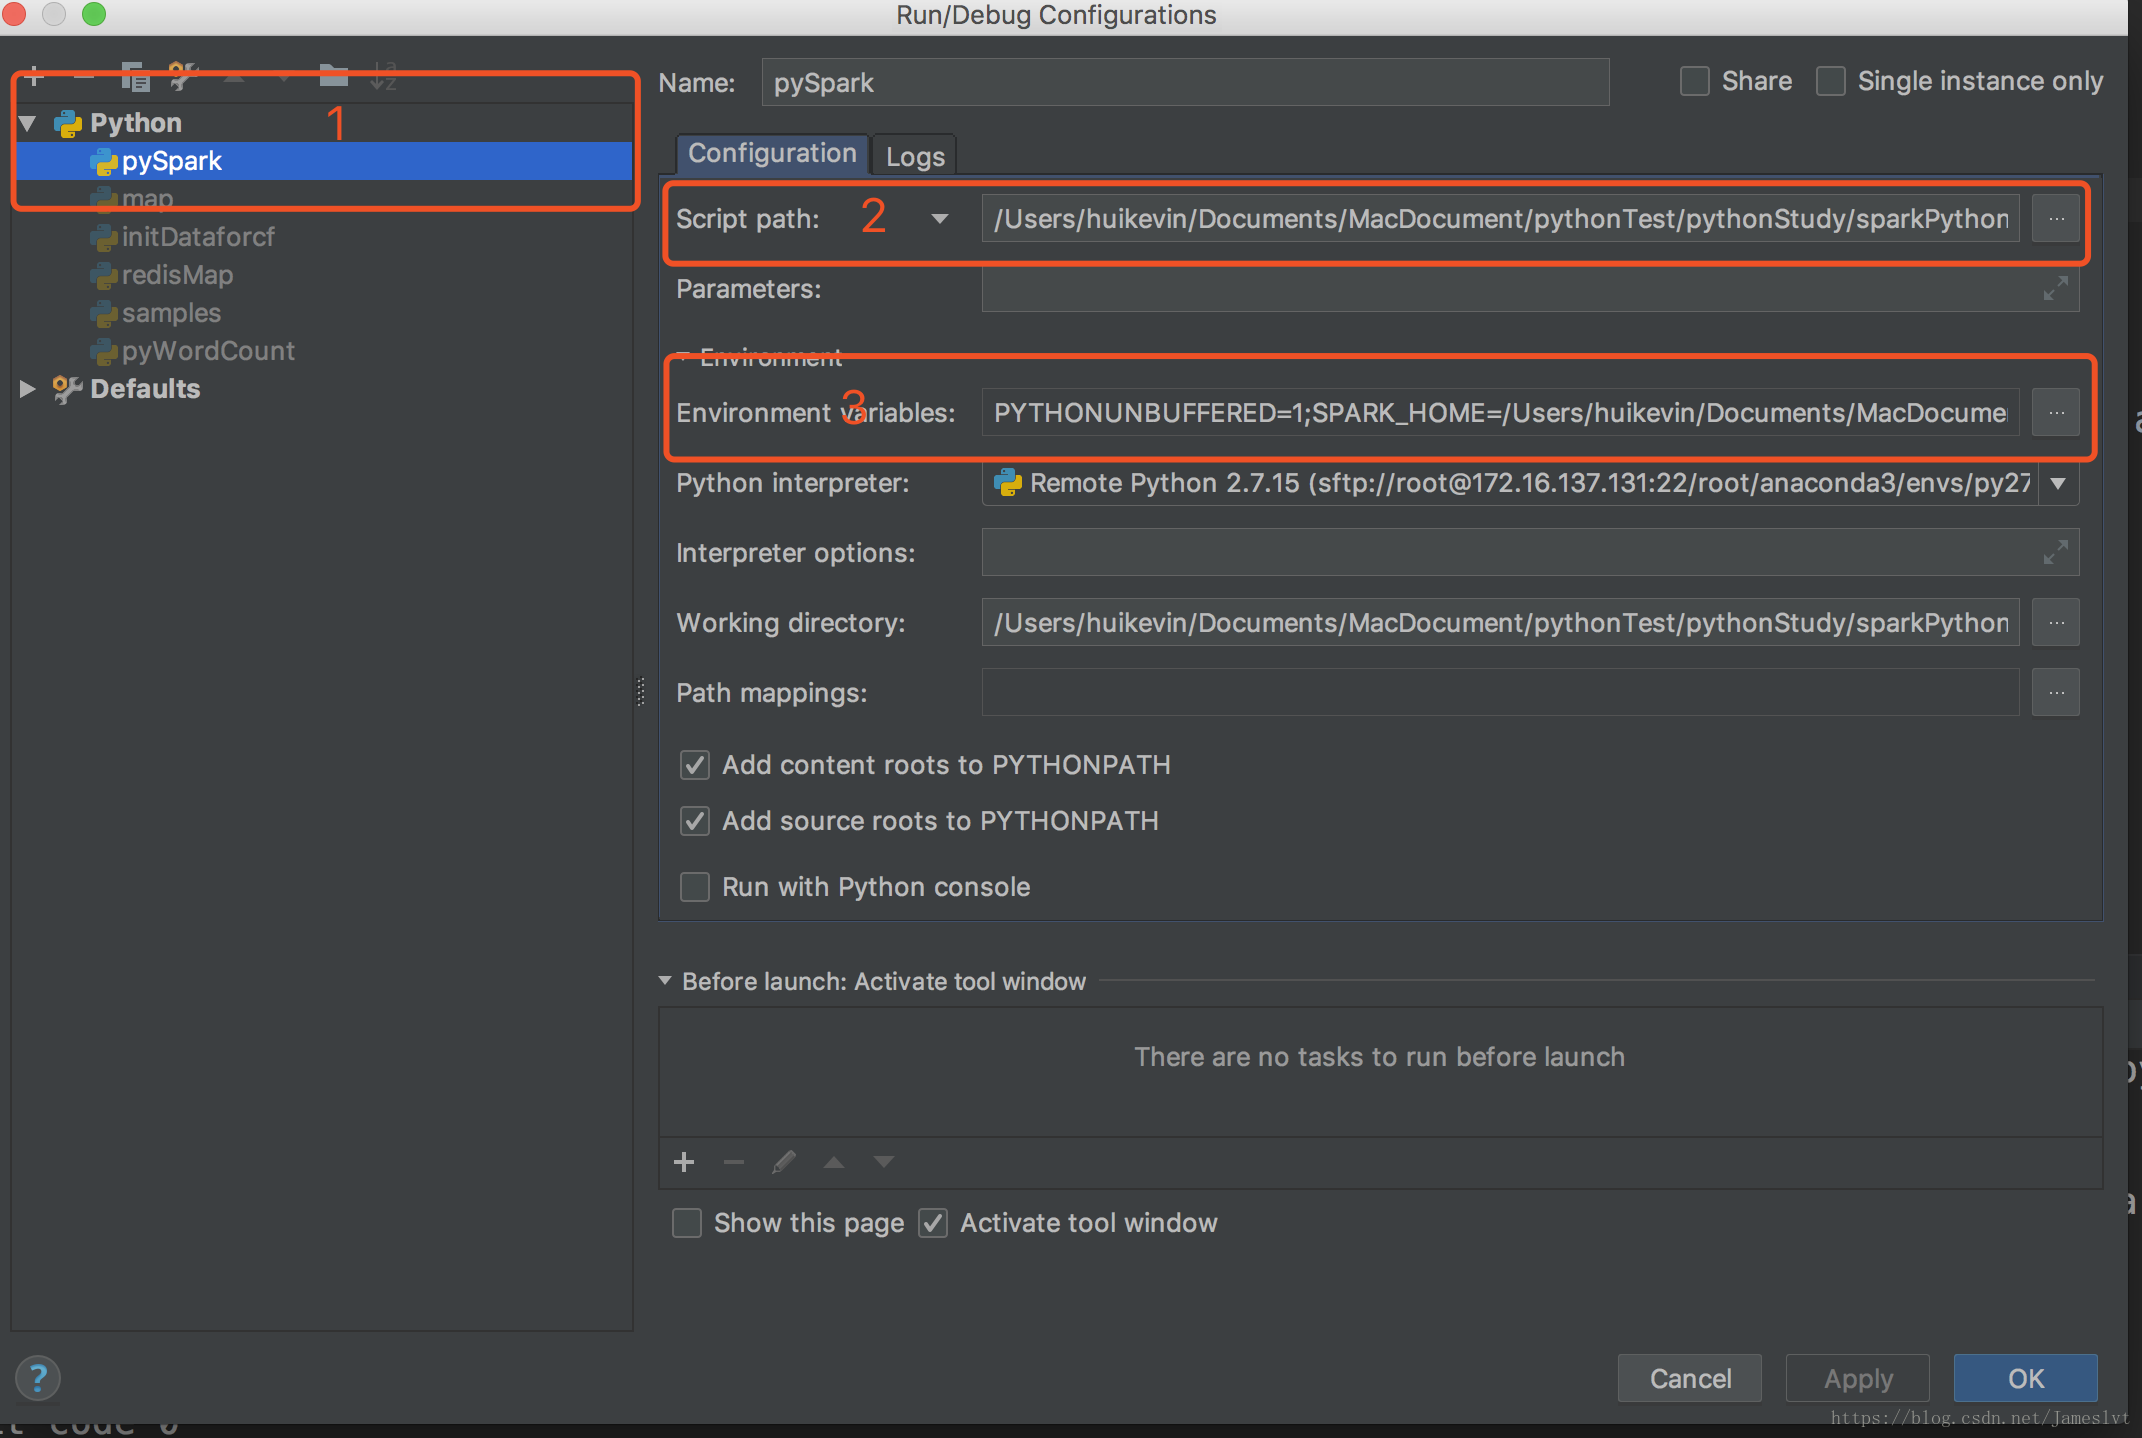Create a new folder for configurations
Screen dimensions: 2142x1438
[333, 76]
